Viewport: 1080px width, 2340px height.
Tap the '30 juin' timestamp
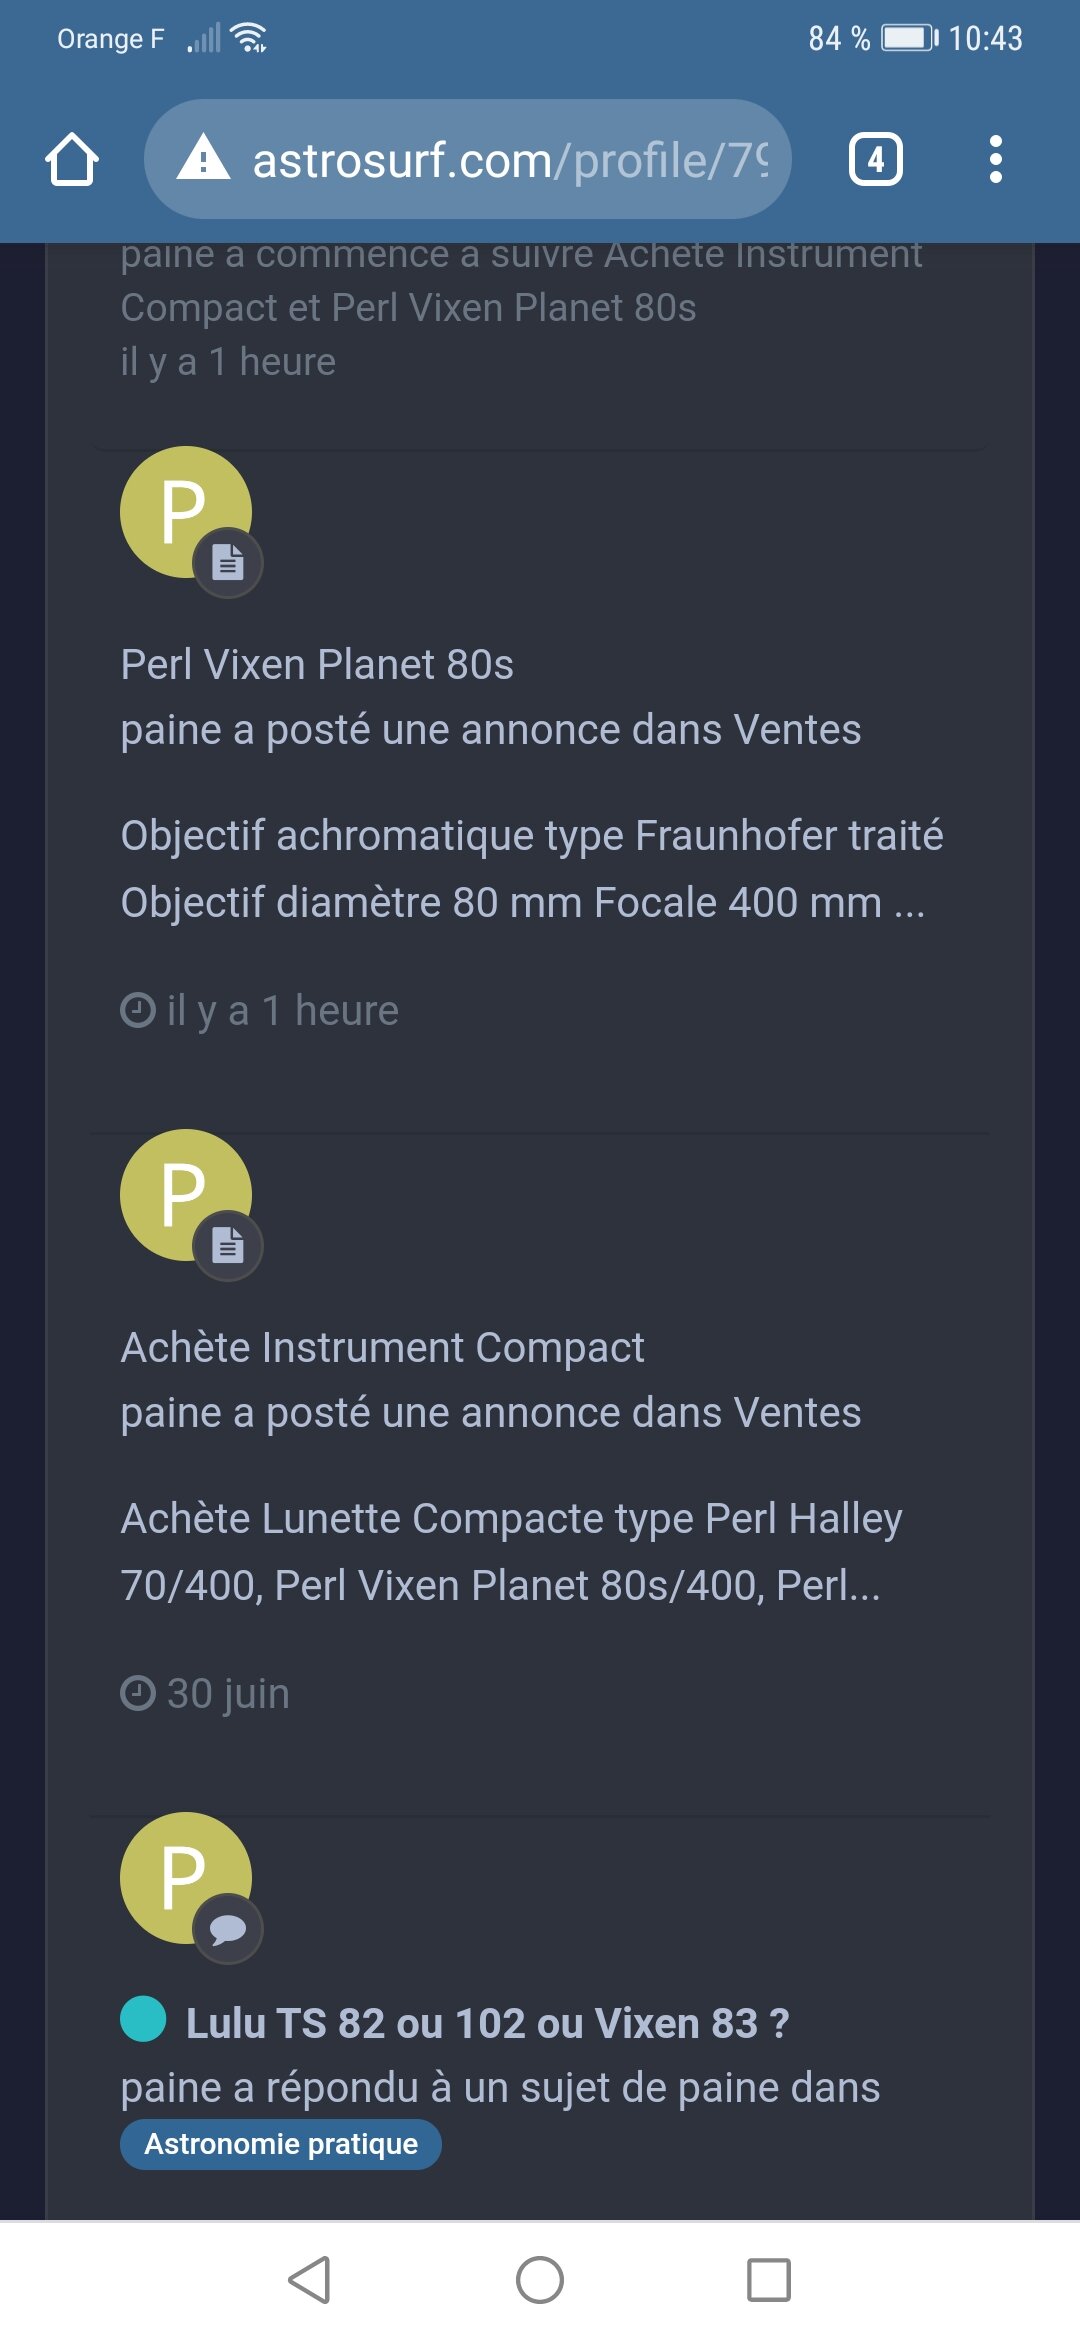coord(227,1694)
